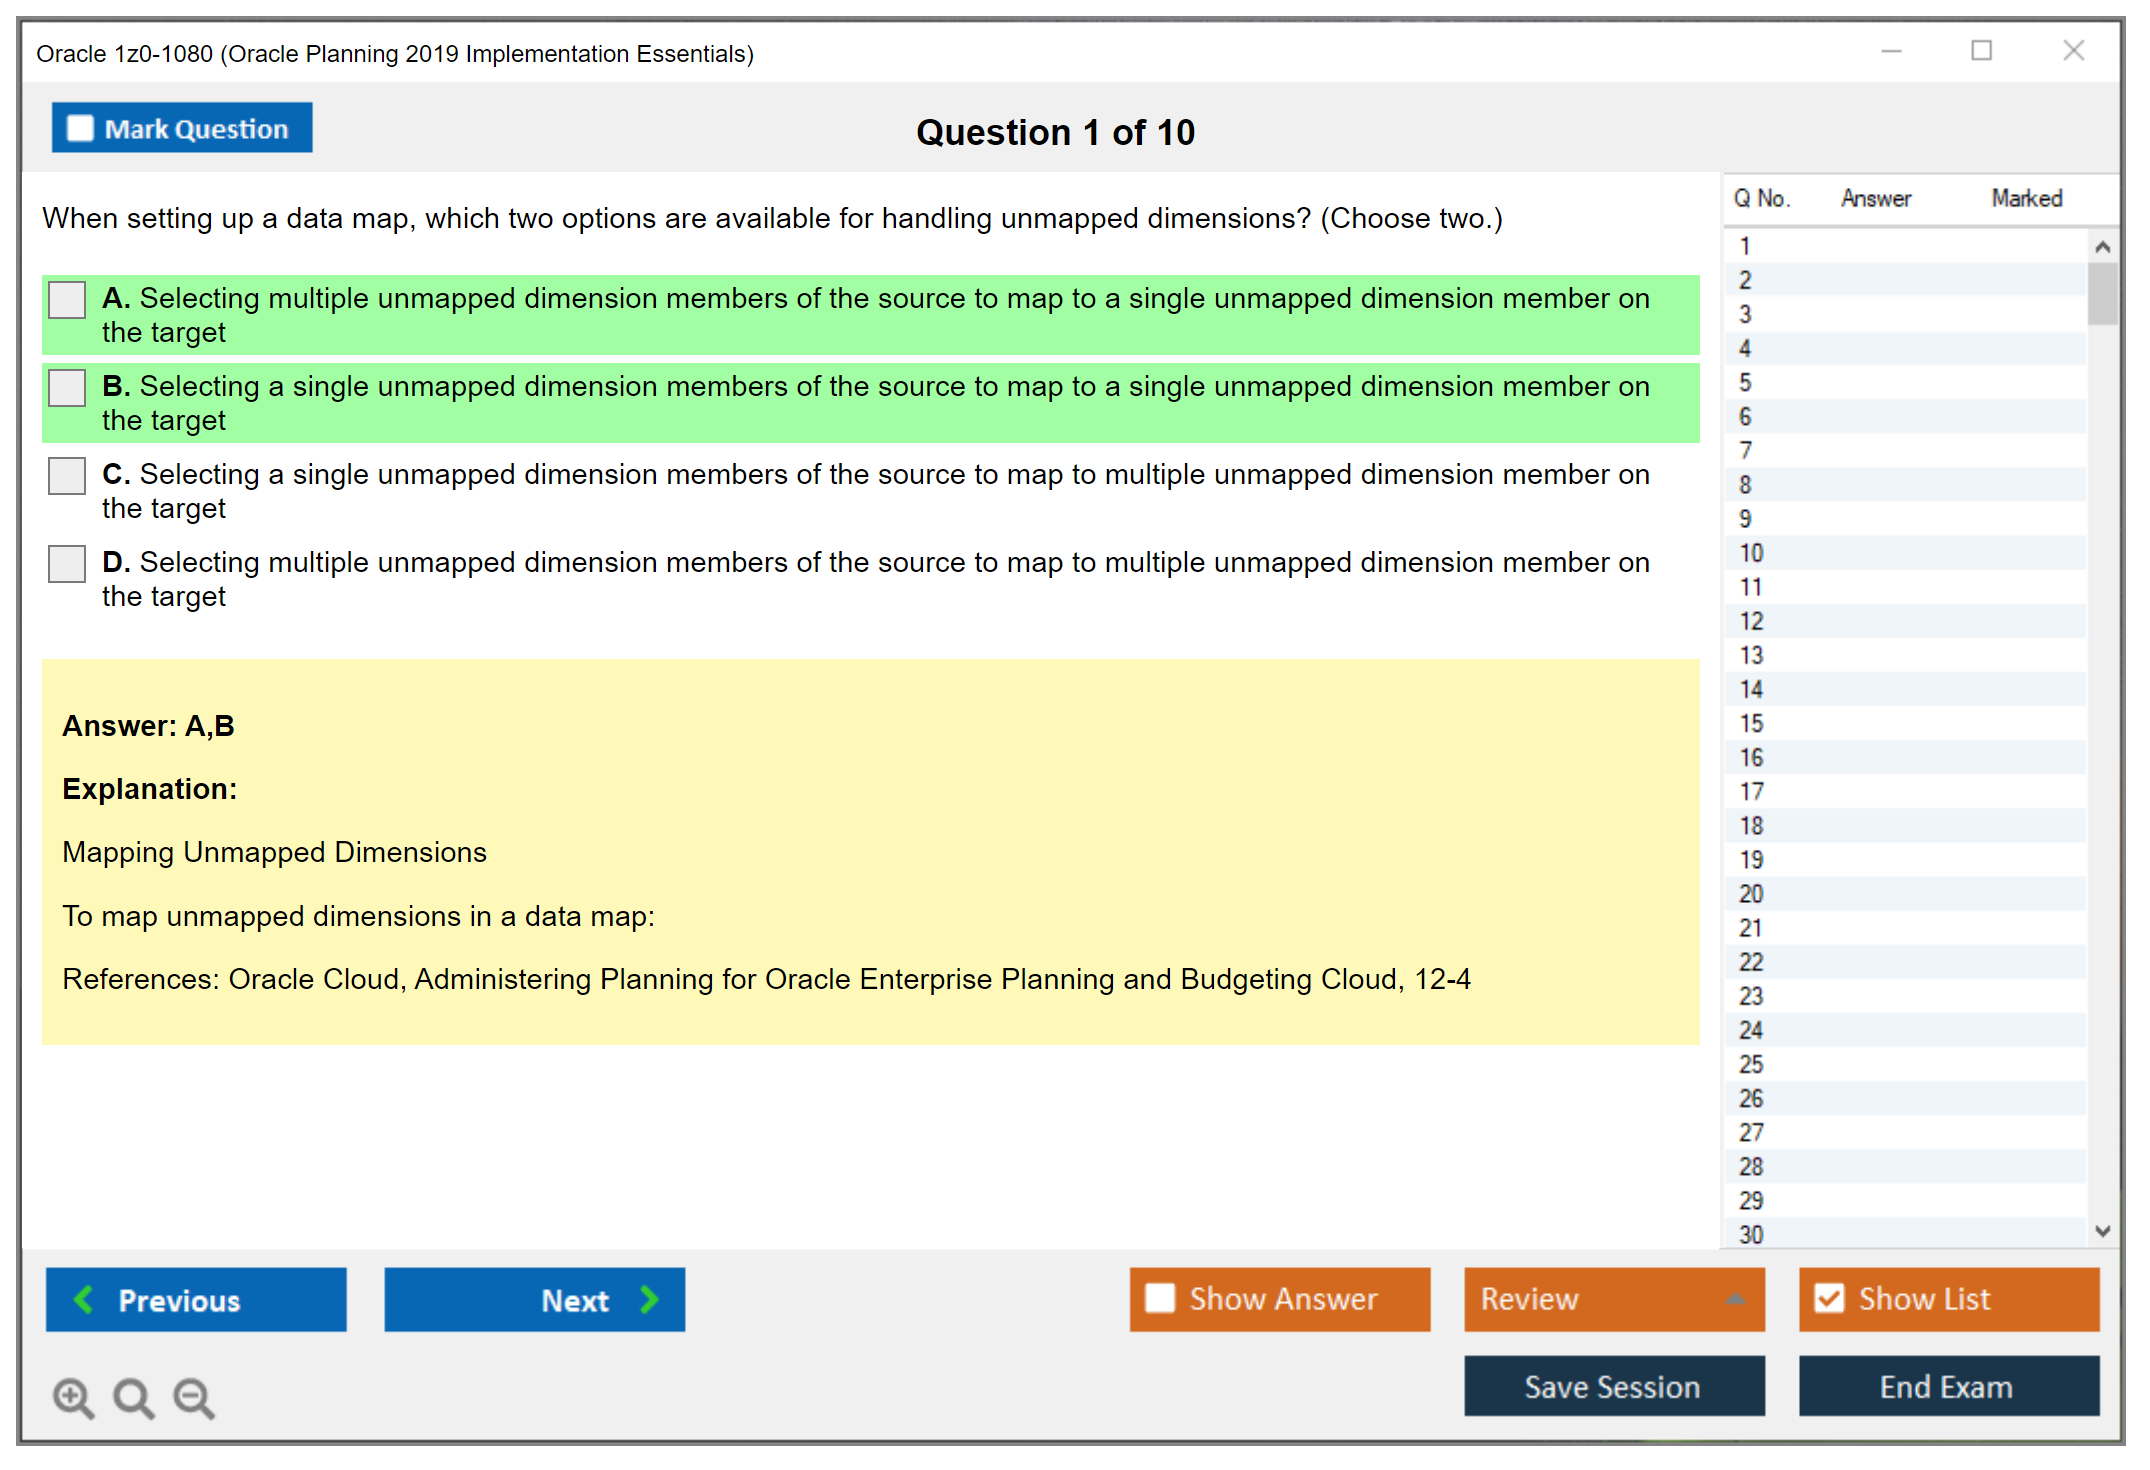The width and height of the screenshot is (2150, 1470).
Task: Click the scrollbar up arrow in question list
Action: pyautogui.click(x=2103, y=245)
